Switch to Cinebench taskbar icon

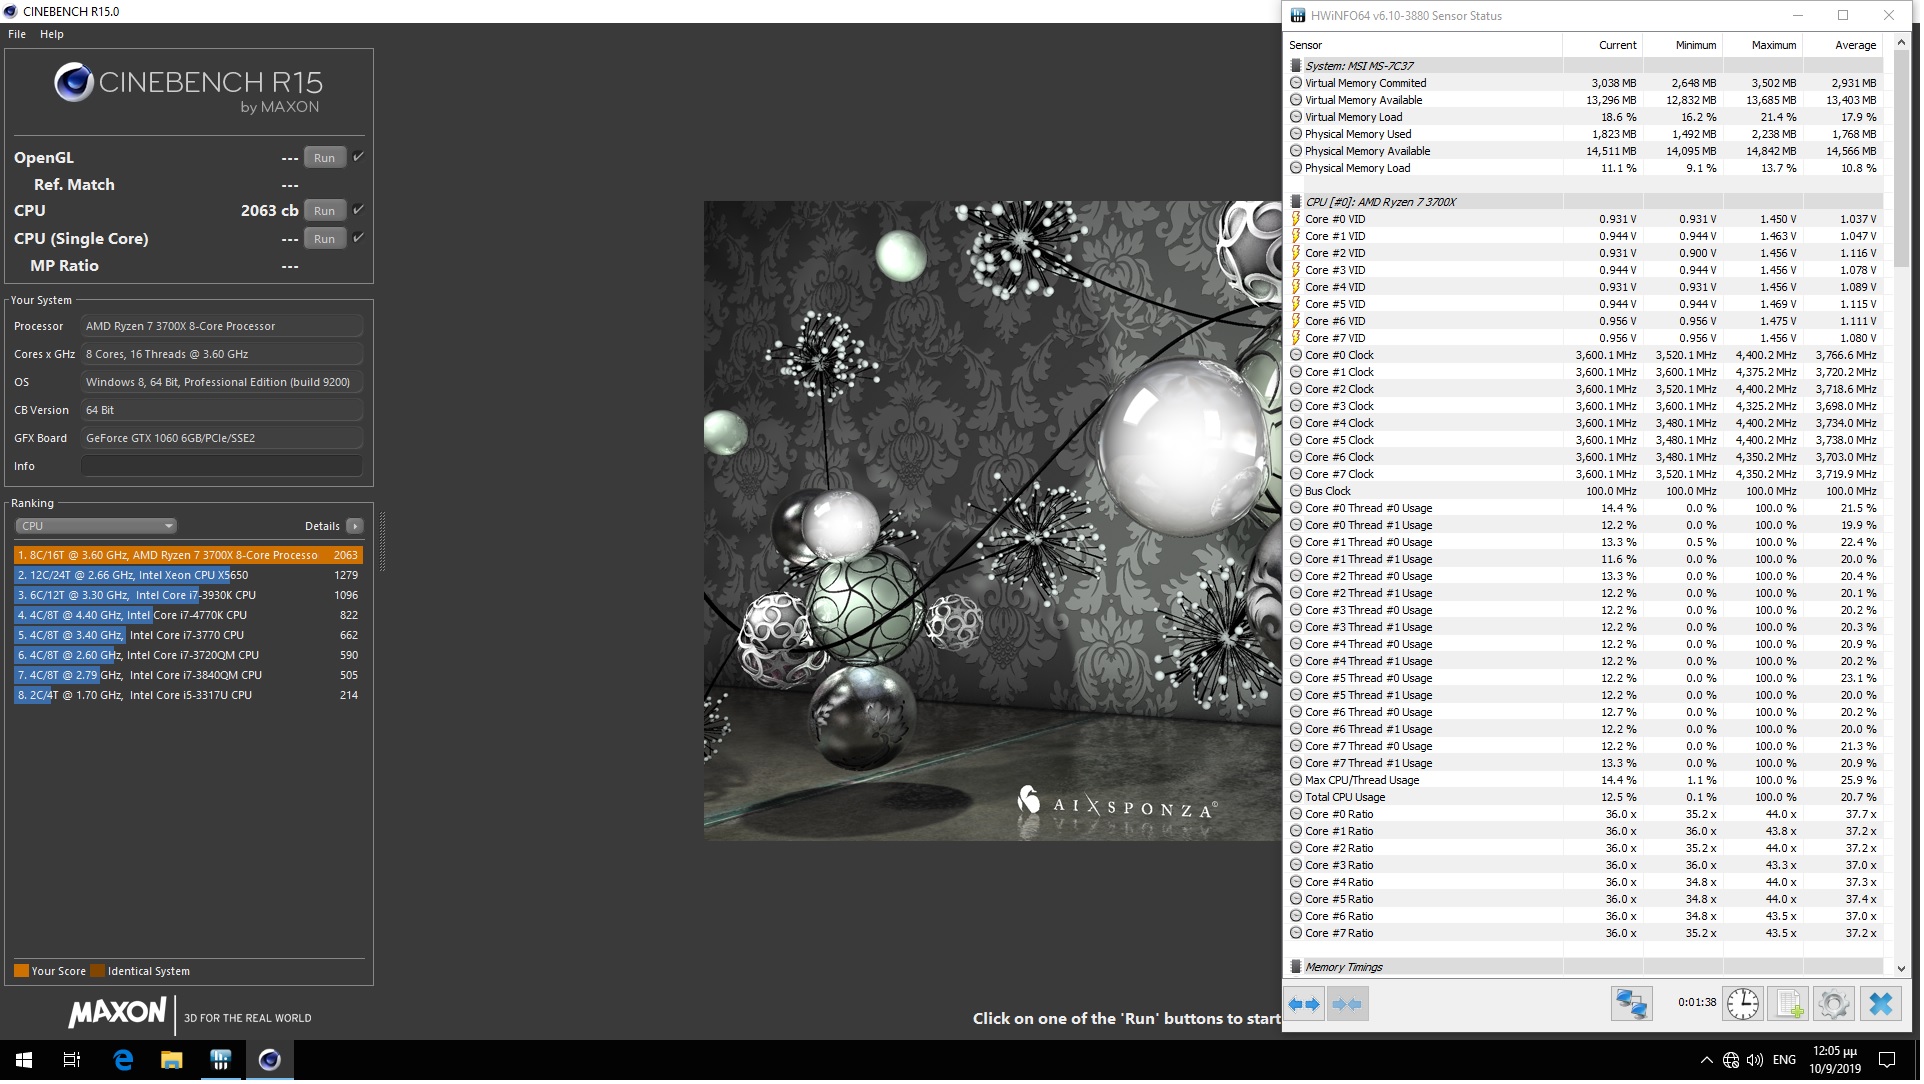(270, 1062)
